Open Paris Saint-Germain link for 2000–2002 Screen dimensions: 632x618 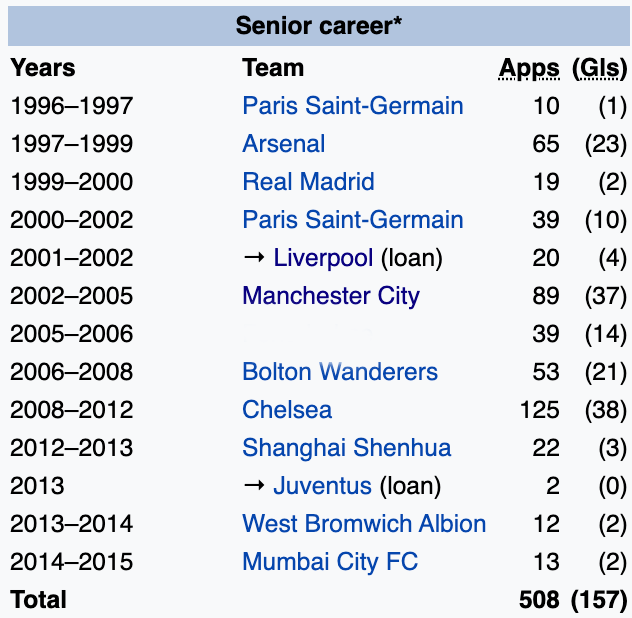pos(352,220)
